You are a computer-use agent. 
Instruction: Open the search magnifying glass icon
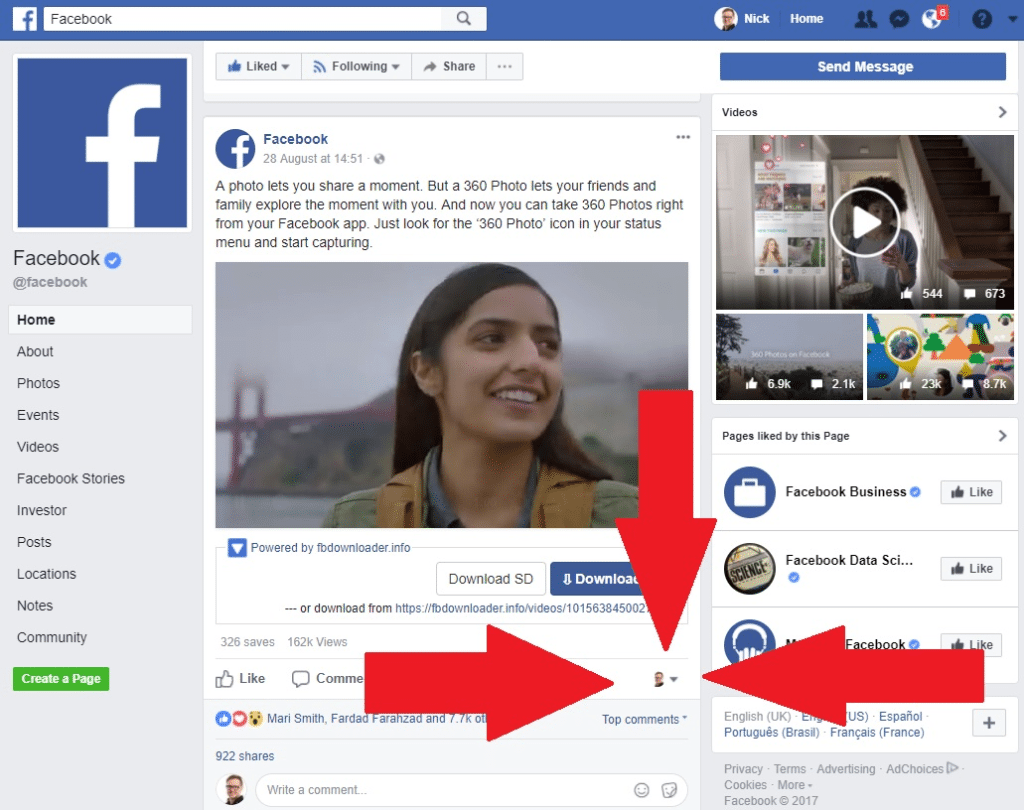point(465,18)
